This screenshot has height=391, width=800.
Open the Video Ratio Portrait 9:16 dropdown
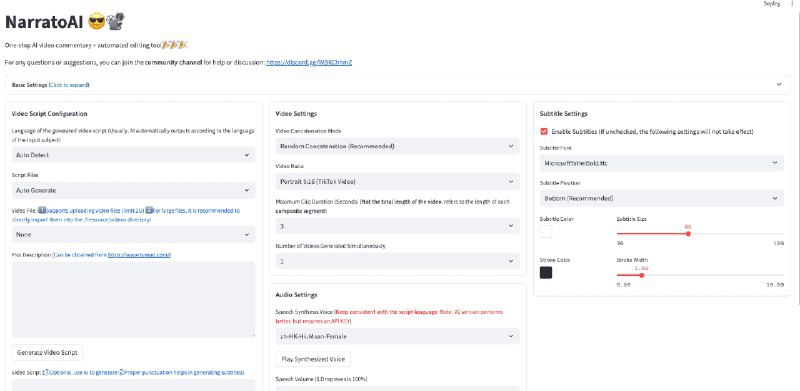coord(397,181)
